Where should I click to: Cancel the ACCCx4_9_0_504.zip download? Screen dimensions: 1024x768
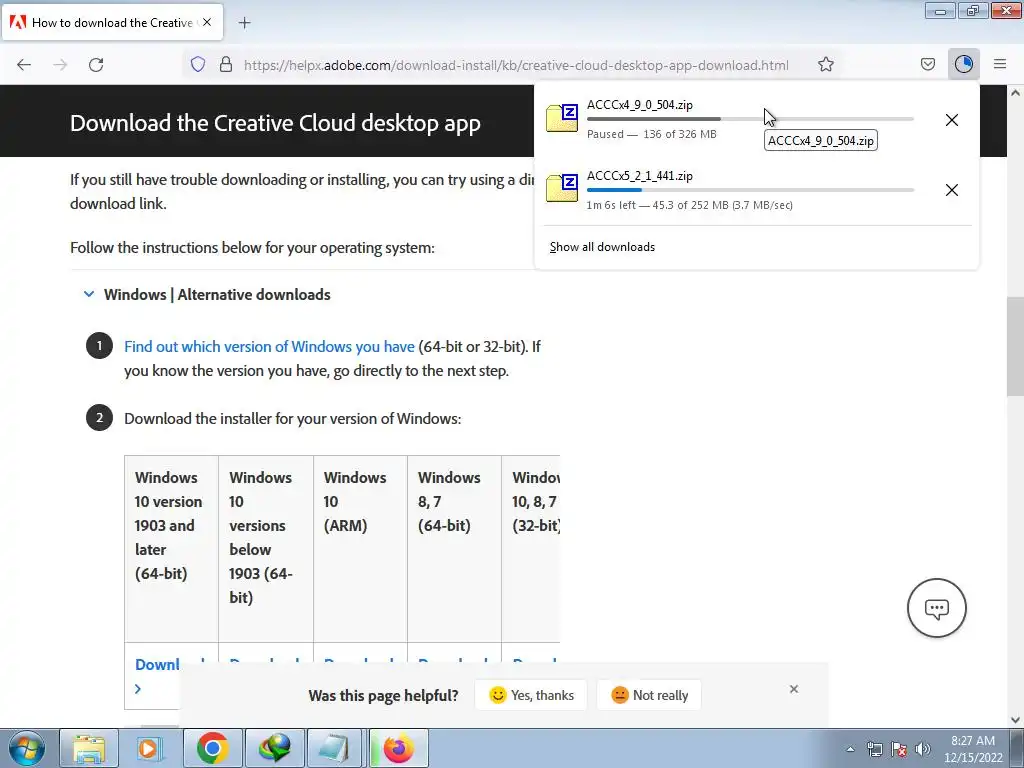click(952, 120)
